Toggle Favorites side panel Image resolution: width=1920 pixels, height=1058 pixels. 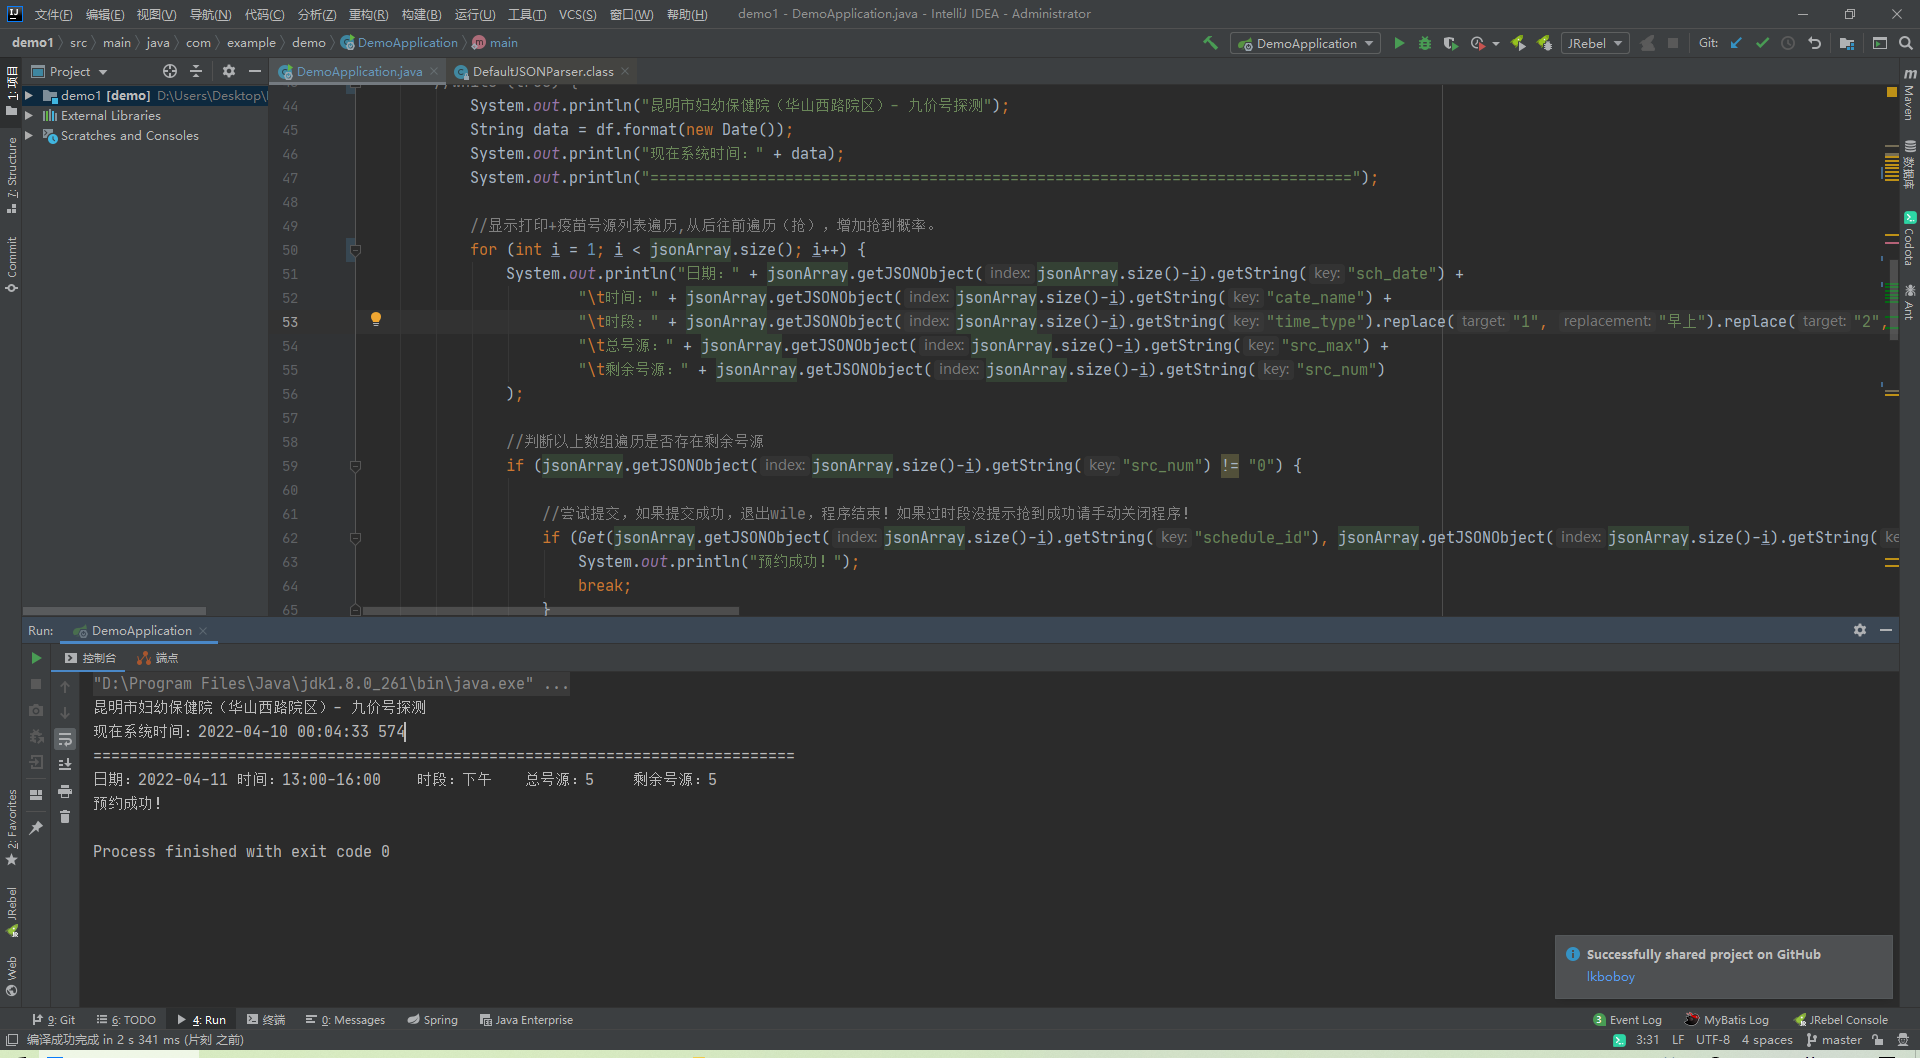point(11,826)
